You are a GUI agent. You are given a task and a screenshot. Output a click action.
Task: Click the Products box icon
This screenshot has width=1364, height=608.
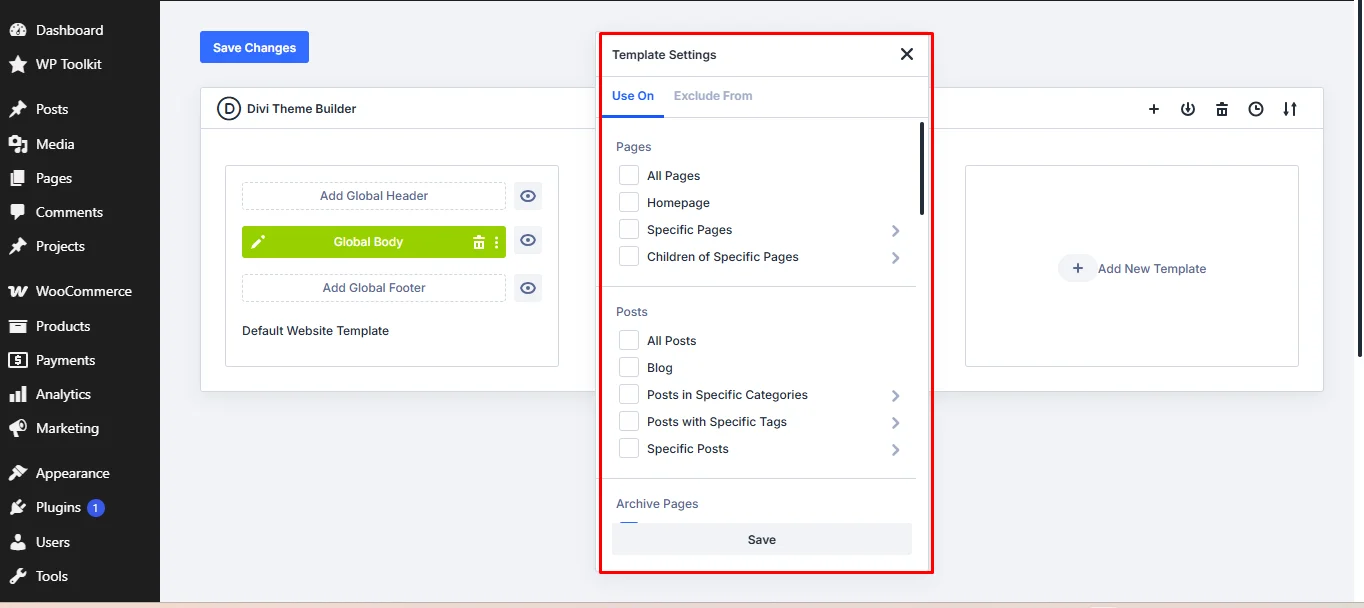pyautogui.click(x=18, y=326)
